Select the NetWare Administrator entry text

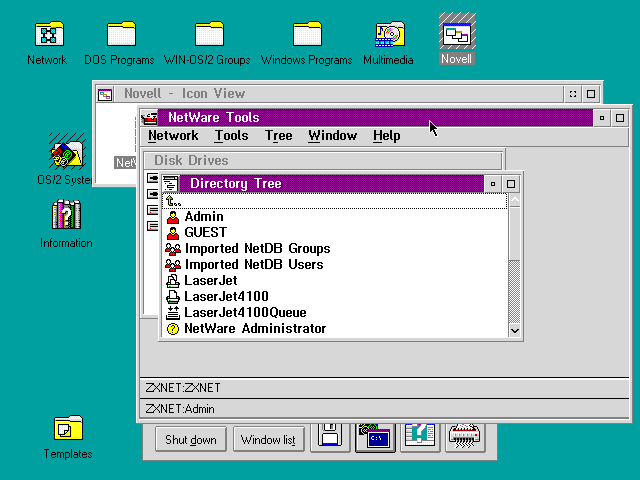255,328
